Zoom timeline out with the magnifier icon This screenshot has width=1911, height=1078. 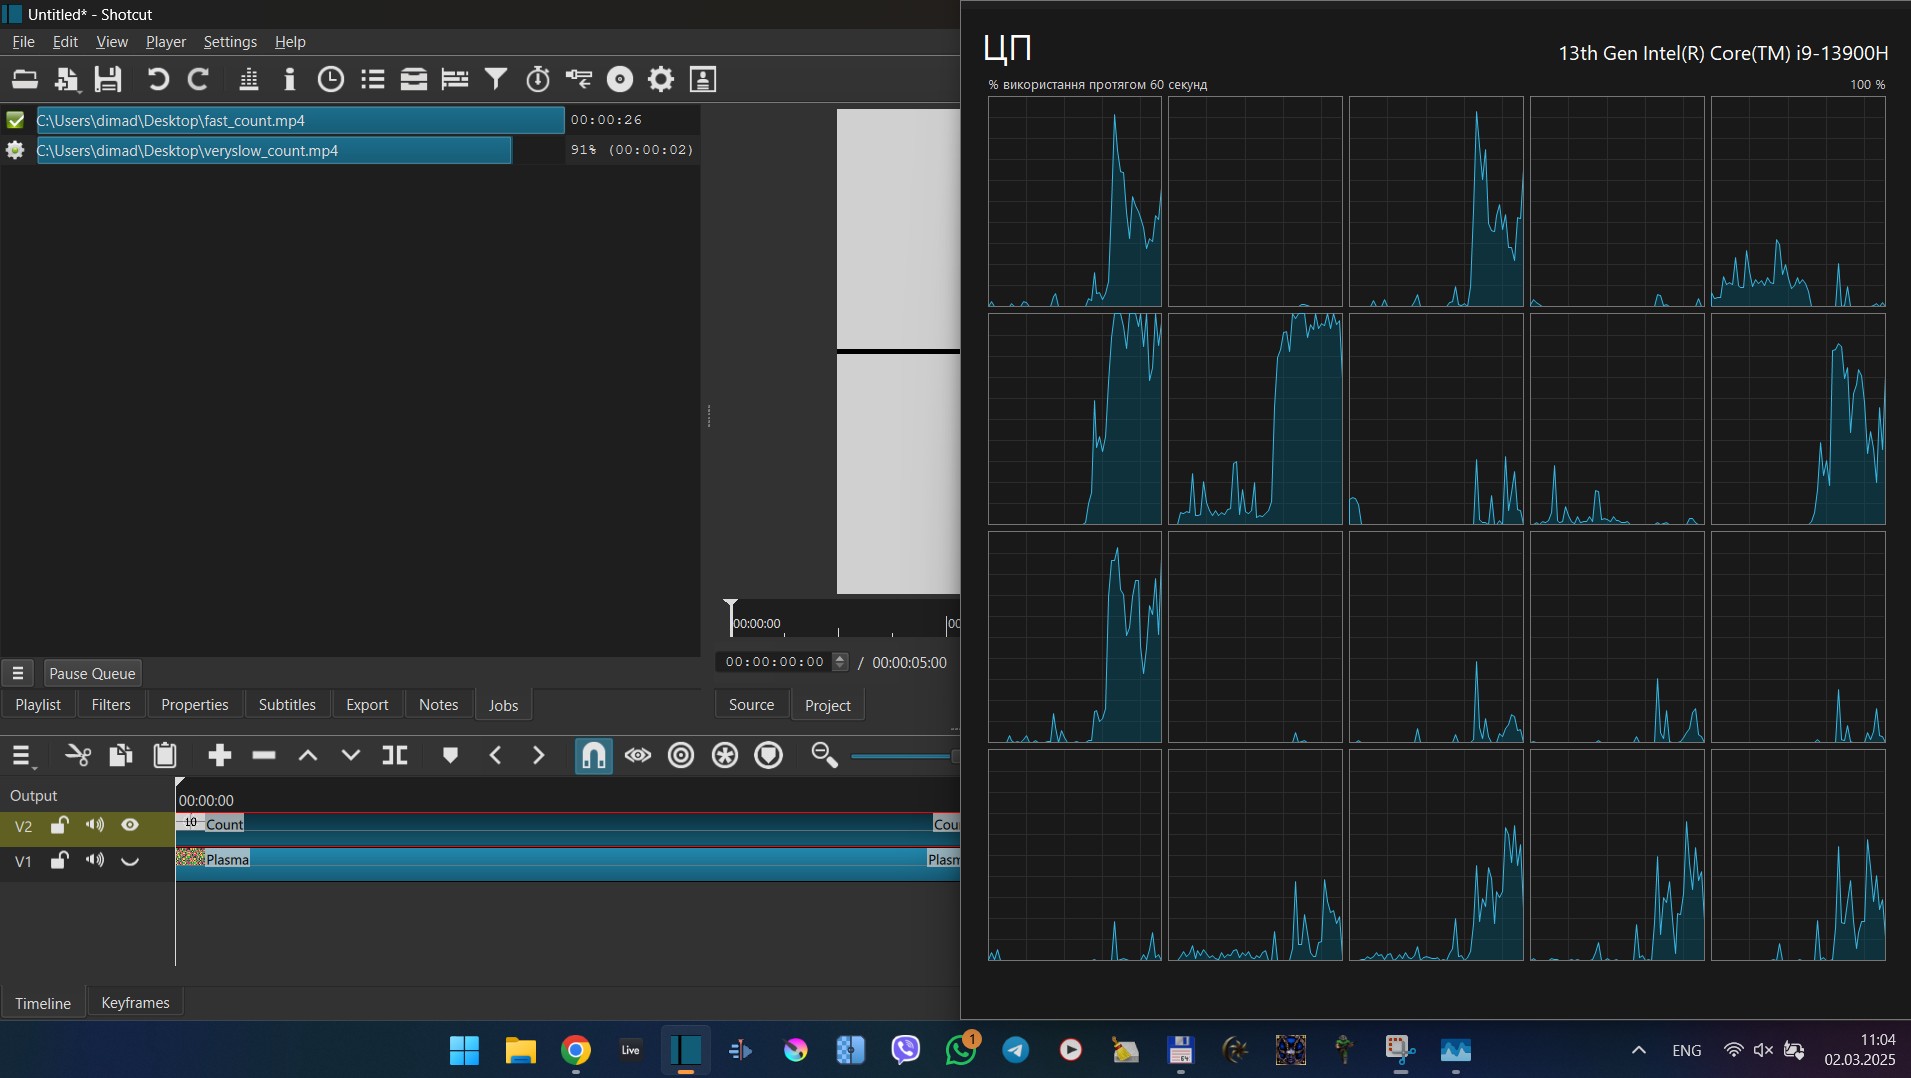[822, 755]
